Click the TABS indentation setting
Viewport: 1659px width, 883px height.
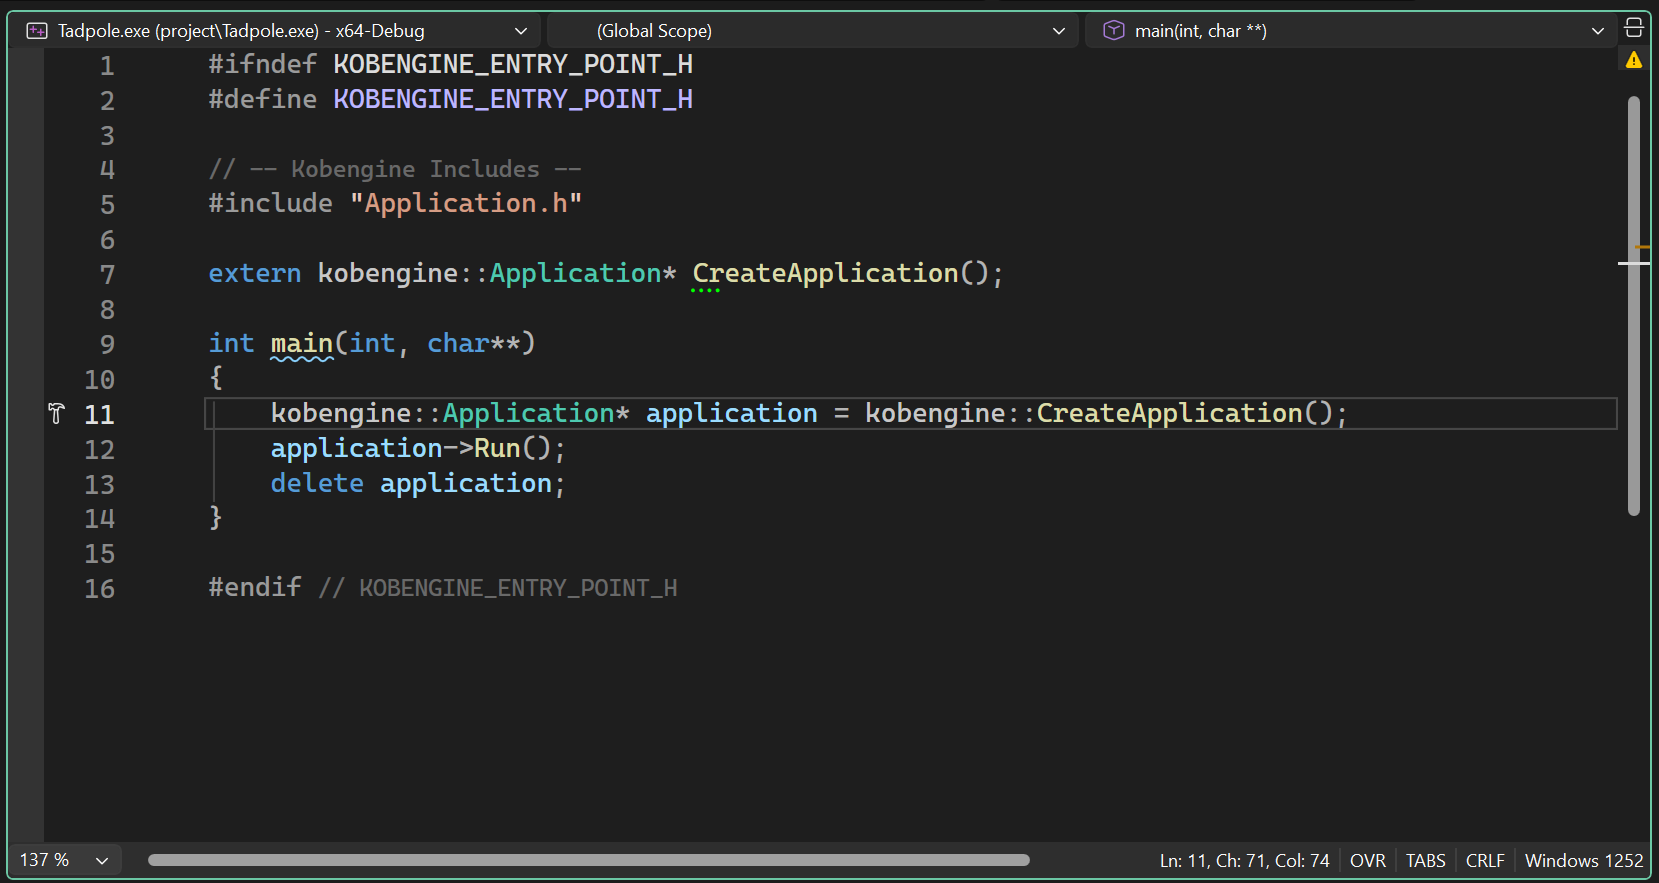1425,860
